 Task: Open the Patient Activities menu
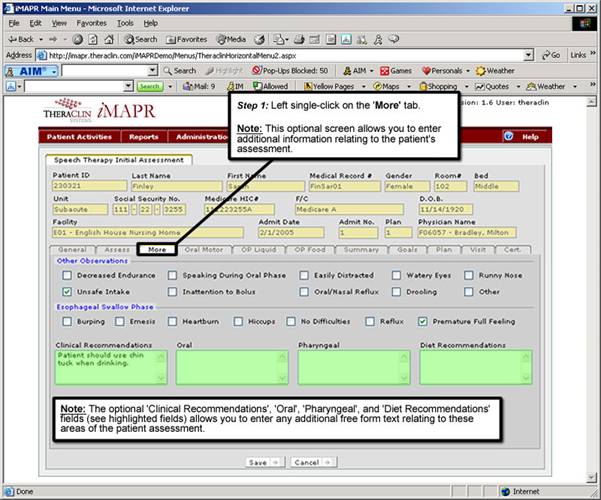pos(79,137)
